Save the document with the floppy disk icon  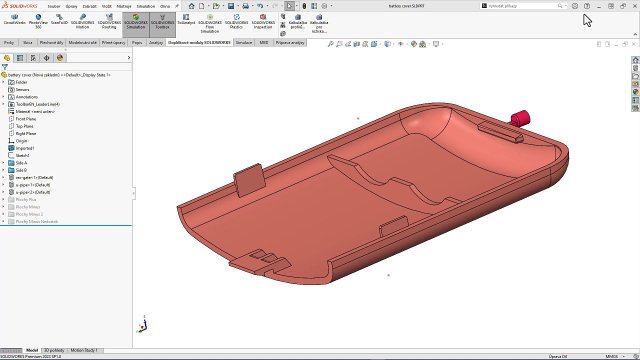(231, 6)
